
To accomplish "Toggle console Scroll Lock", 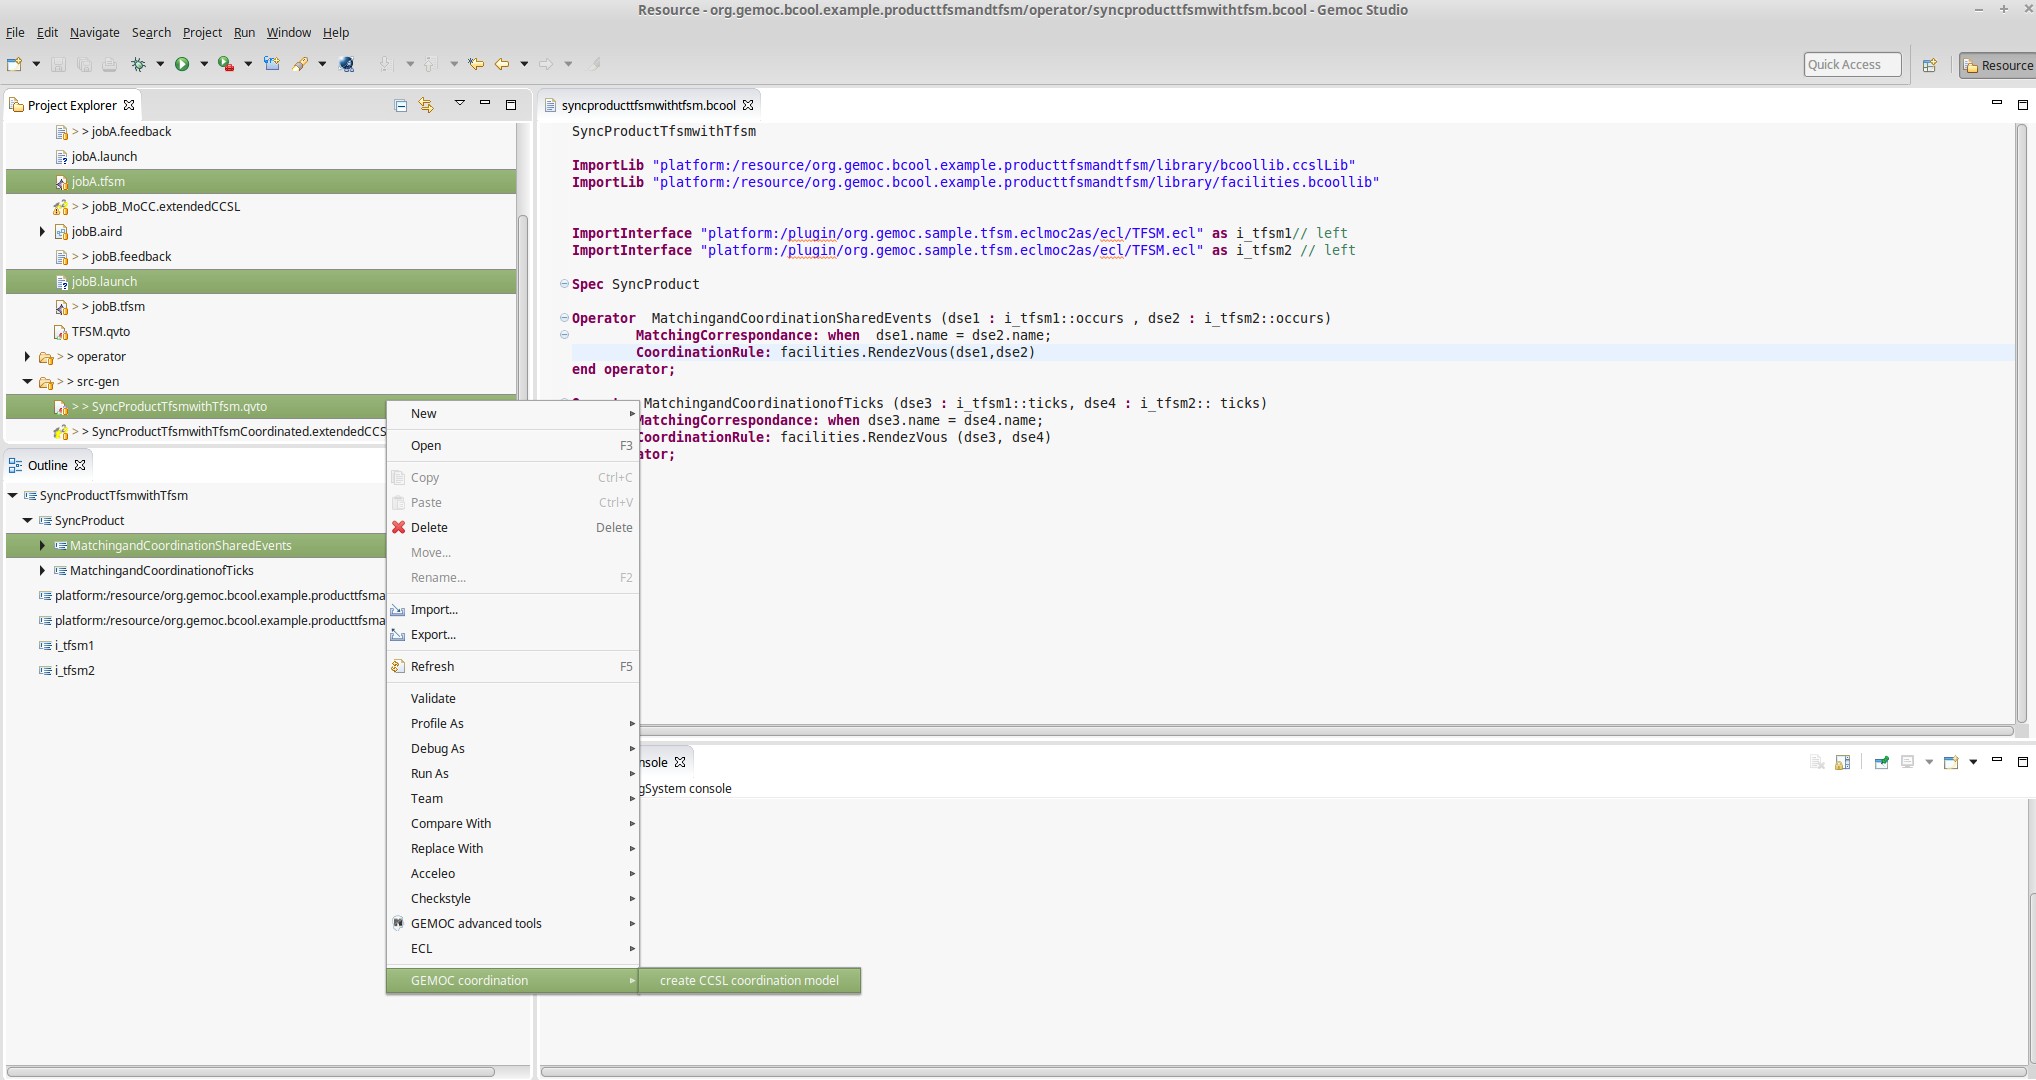I will [1843, 762].
